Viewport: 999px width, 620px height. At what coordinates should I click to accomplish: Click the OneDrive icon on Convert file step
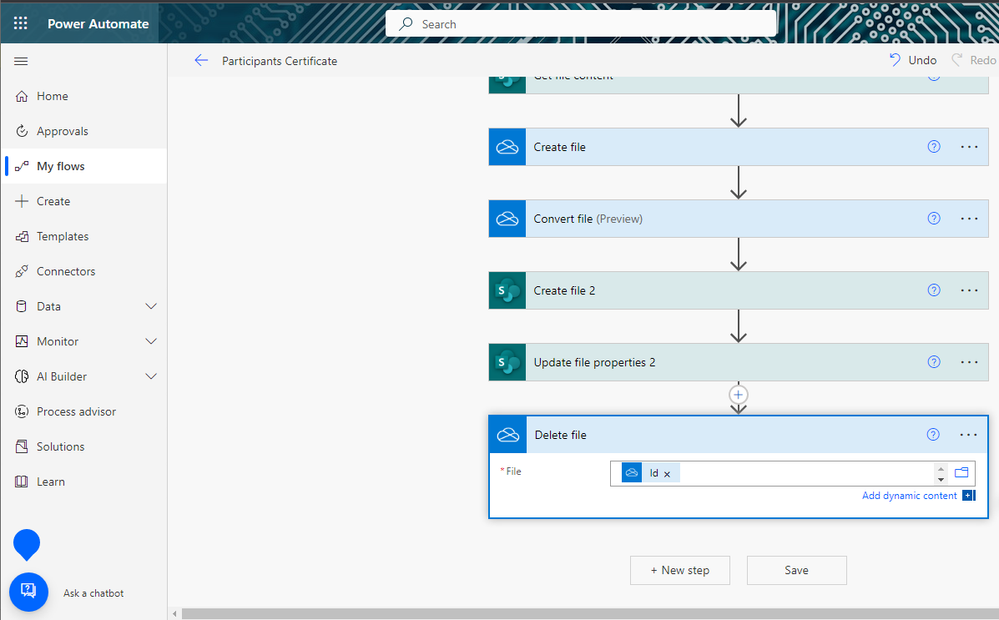coord(507,219)
